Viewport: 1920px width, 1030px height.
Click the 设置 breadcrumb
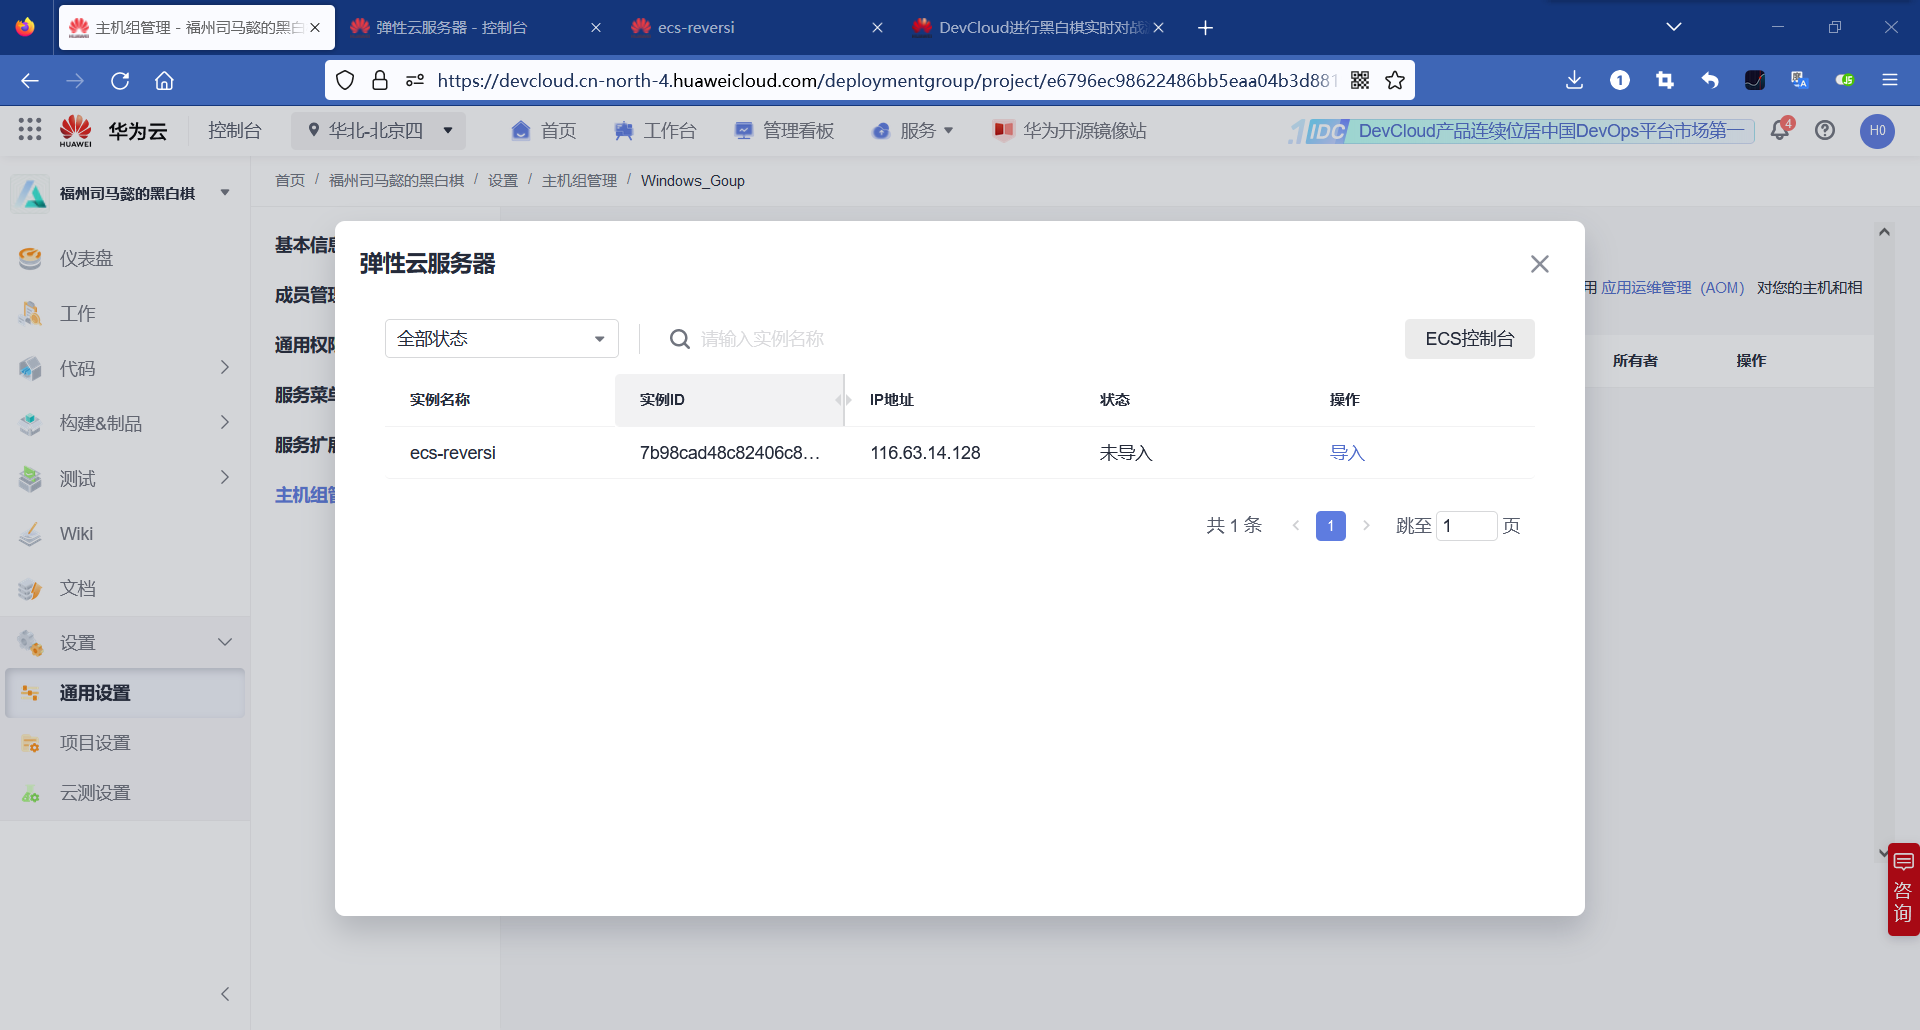pyautogui.click(x=503, y=181)
